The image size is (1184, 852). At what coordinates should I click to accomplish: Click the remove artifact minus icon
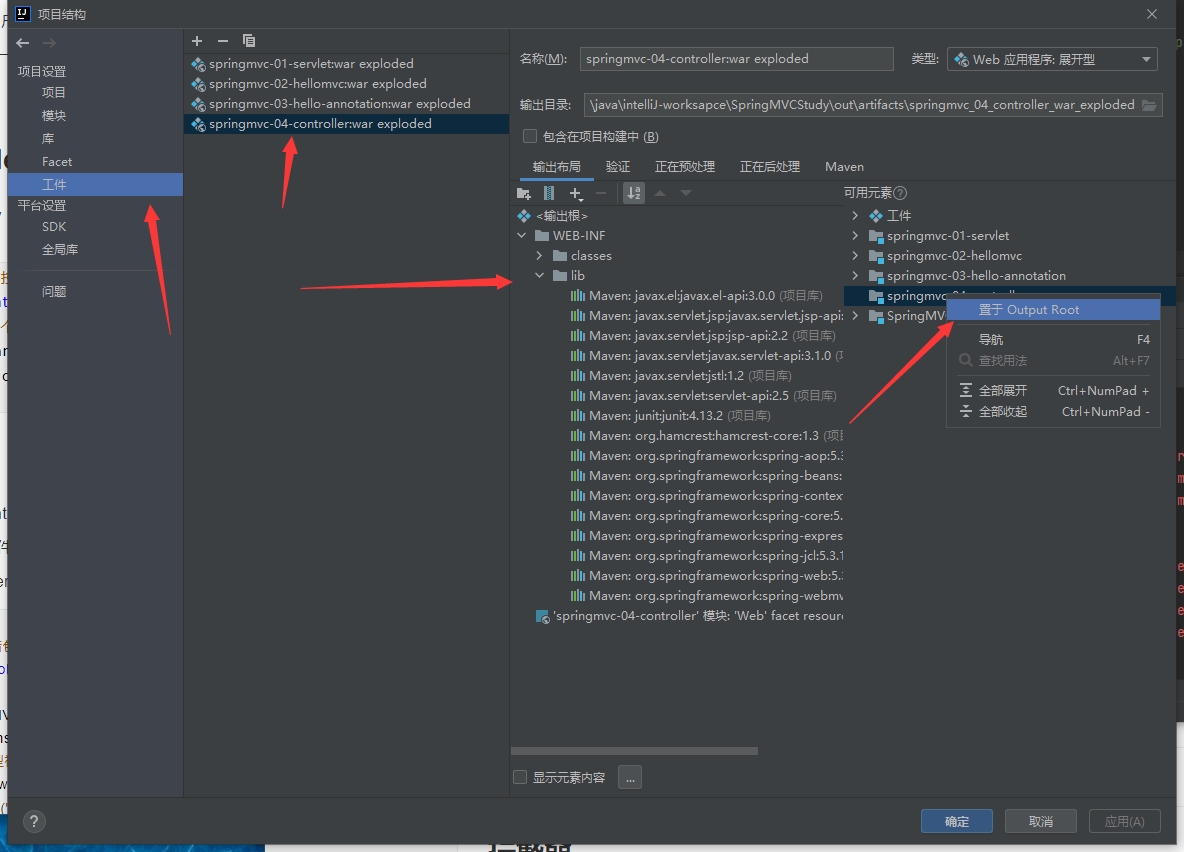pyautogui.click(x=222, y=41)
